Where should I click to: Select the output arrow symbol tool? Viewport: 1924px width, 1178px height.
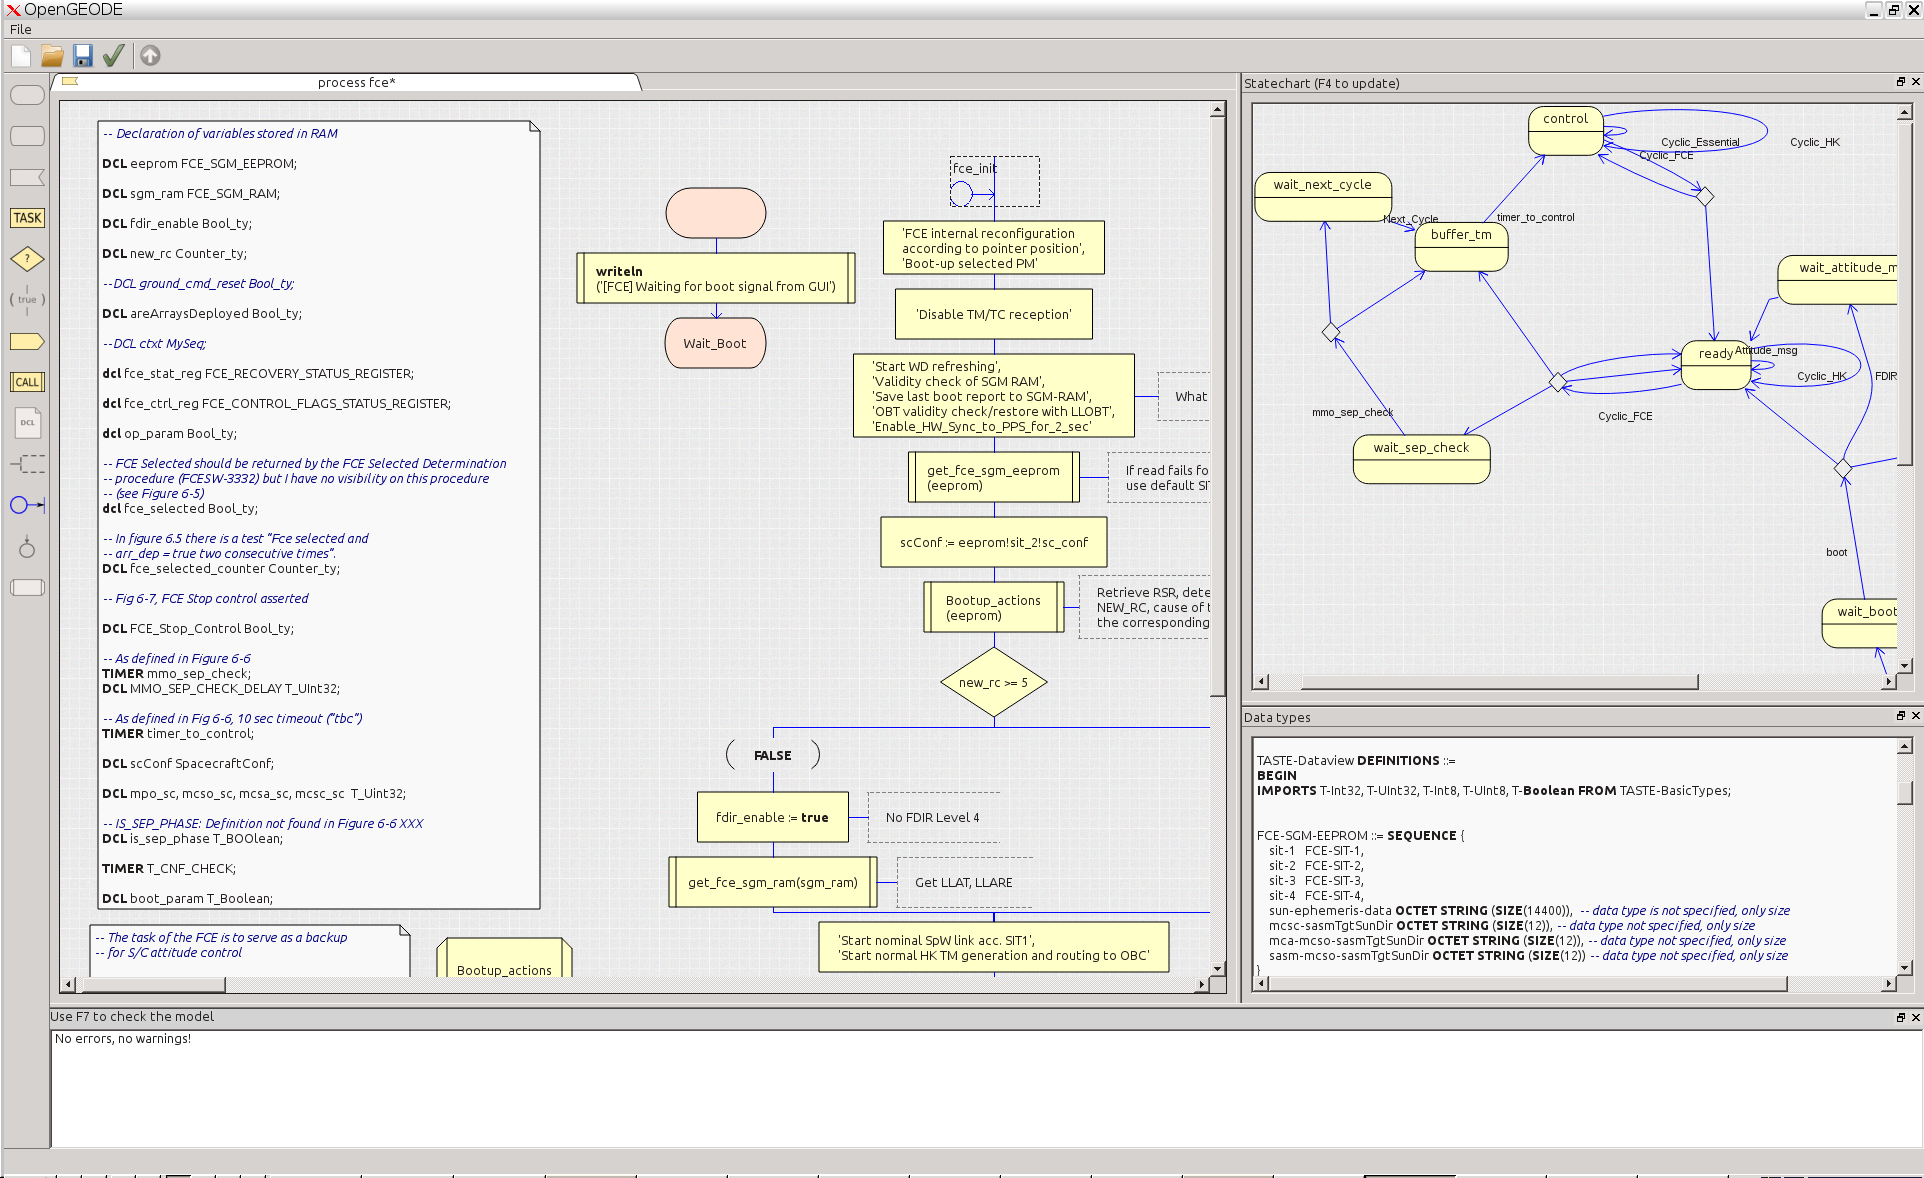[27, 341]
